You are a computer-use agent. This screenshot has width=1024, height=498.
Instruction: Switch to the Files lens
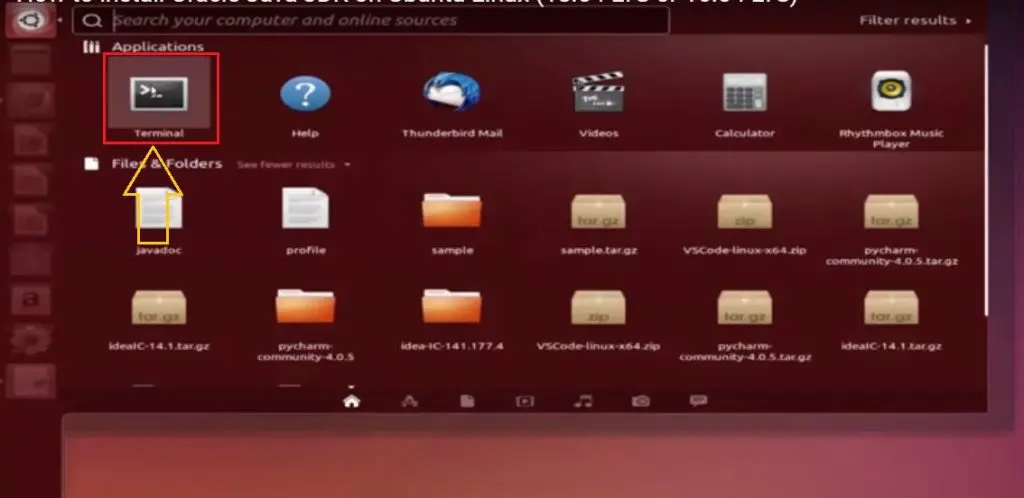tap(467, 401)
